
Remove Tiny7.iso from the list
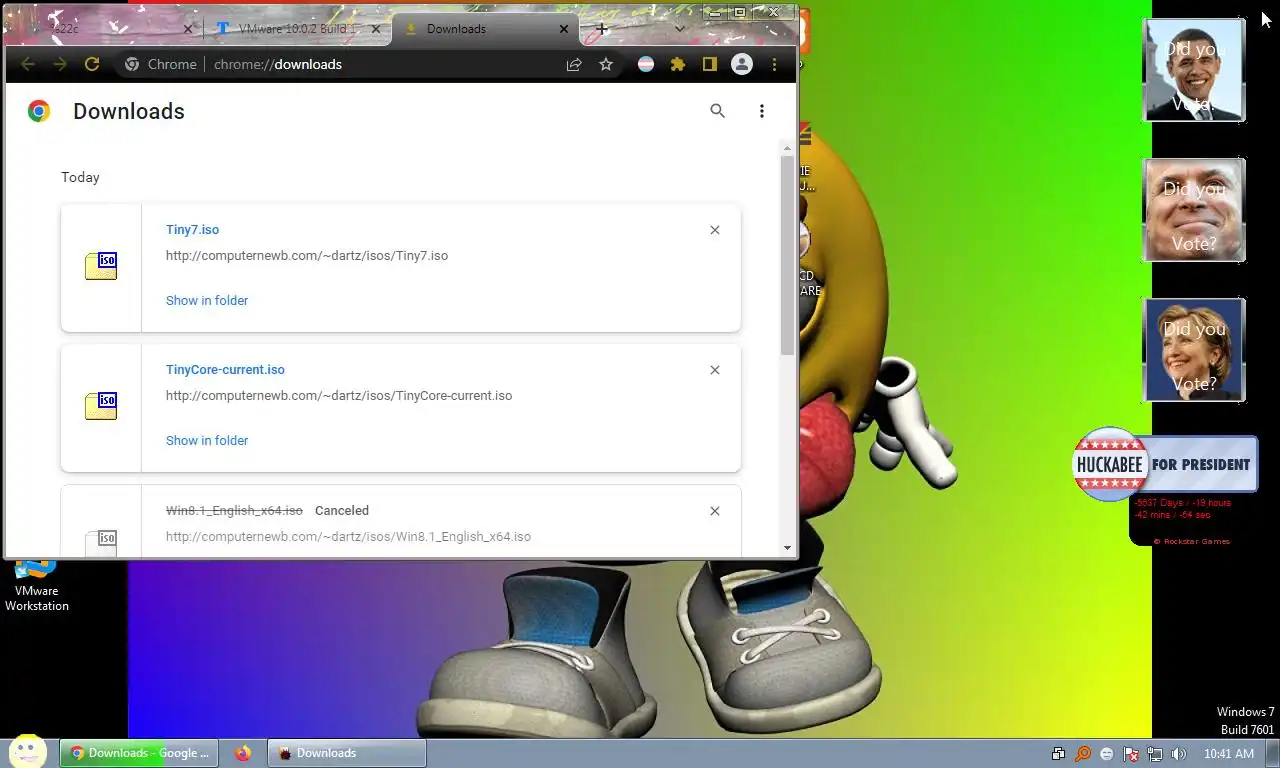(715, 230)
